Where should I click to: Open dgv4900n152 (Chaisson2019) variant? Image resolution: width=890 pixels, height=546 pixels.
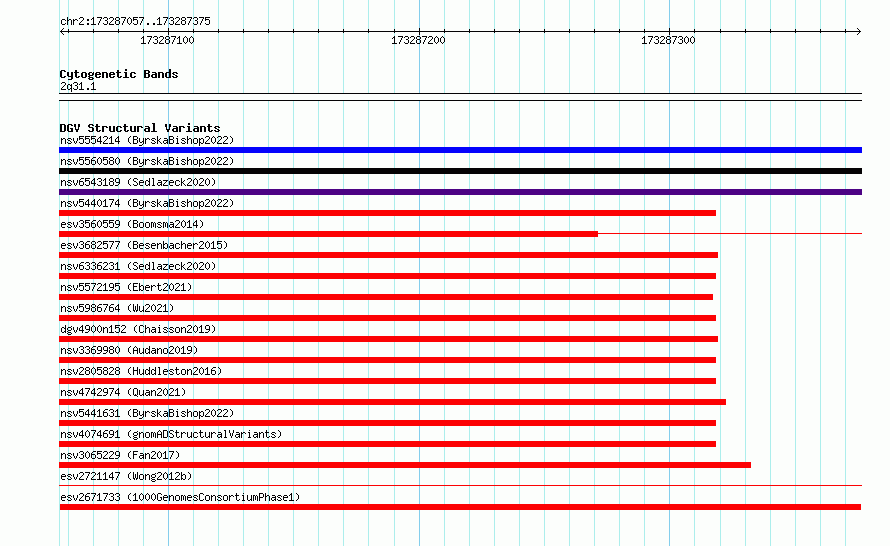pyautogui.click(x=138, y=329)
